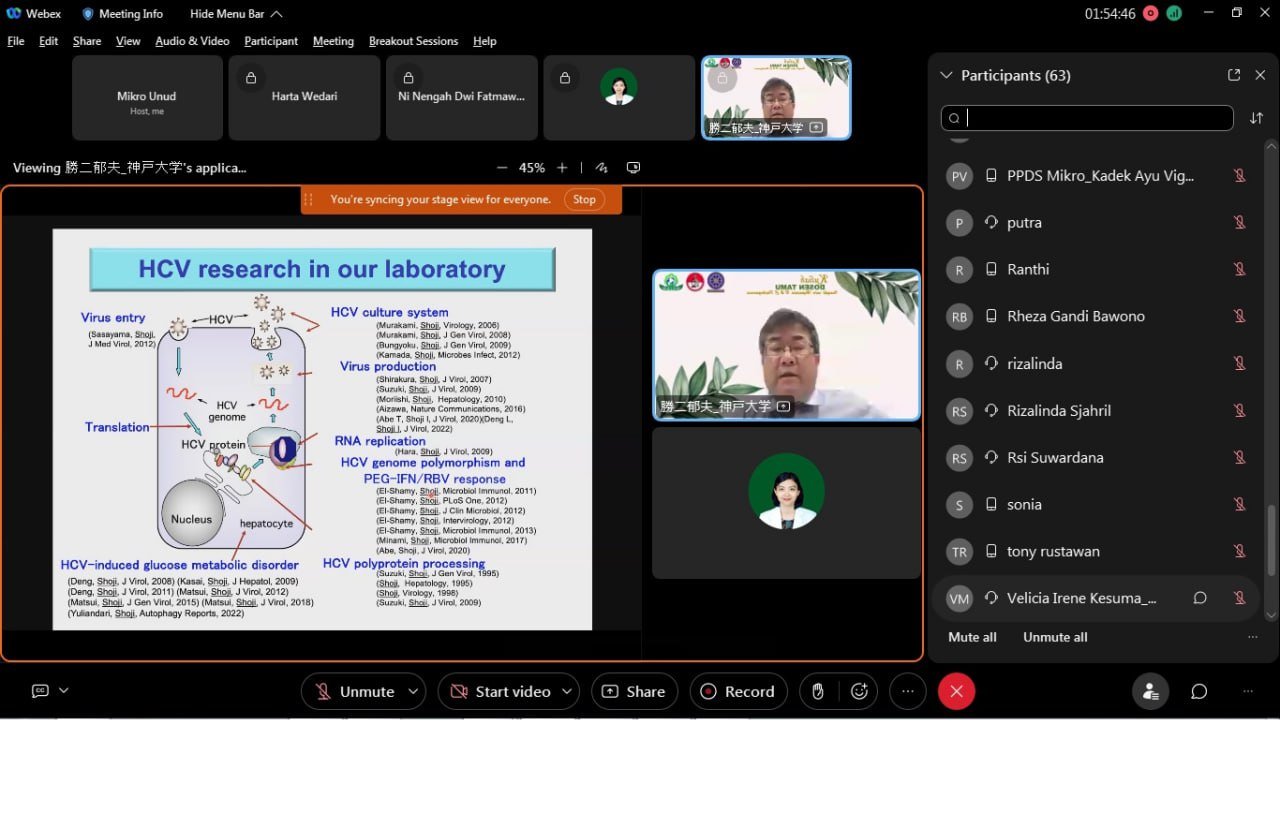Click the red leave meeting button
Viewport: 1280px width, 813px height.
coord(956,691)
